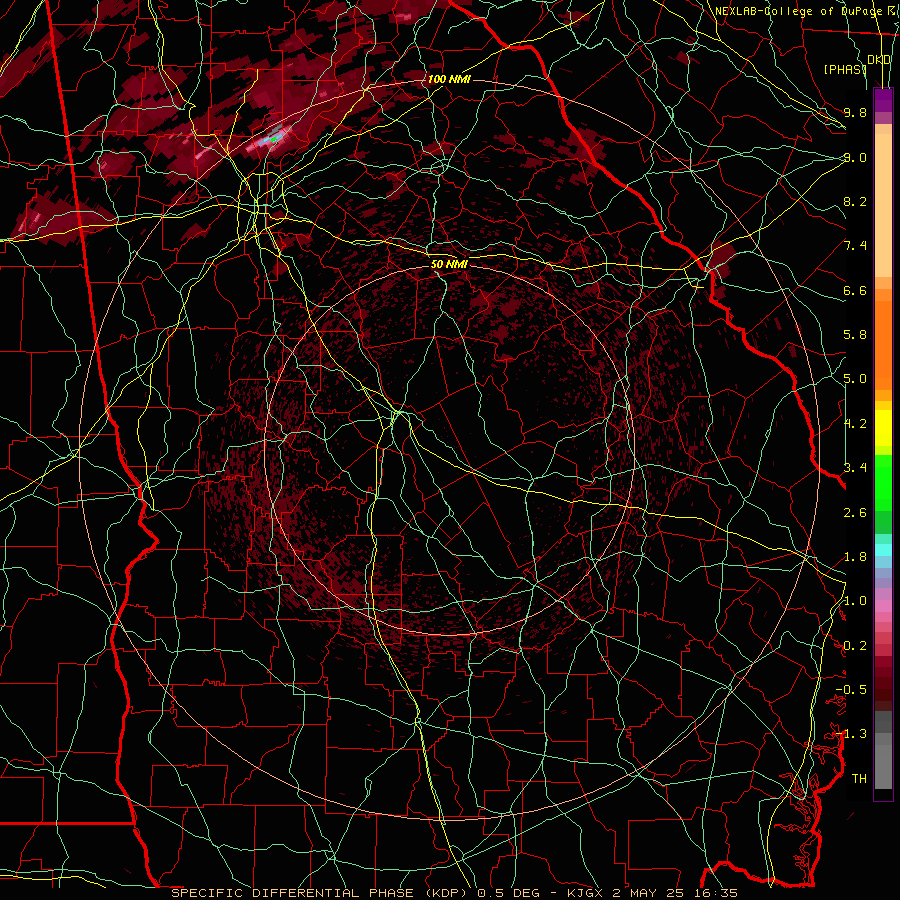Select the 9.8 value on the color scale

(855, 112)
